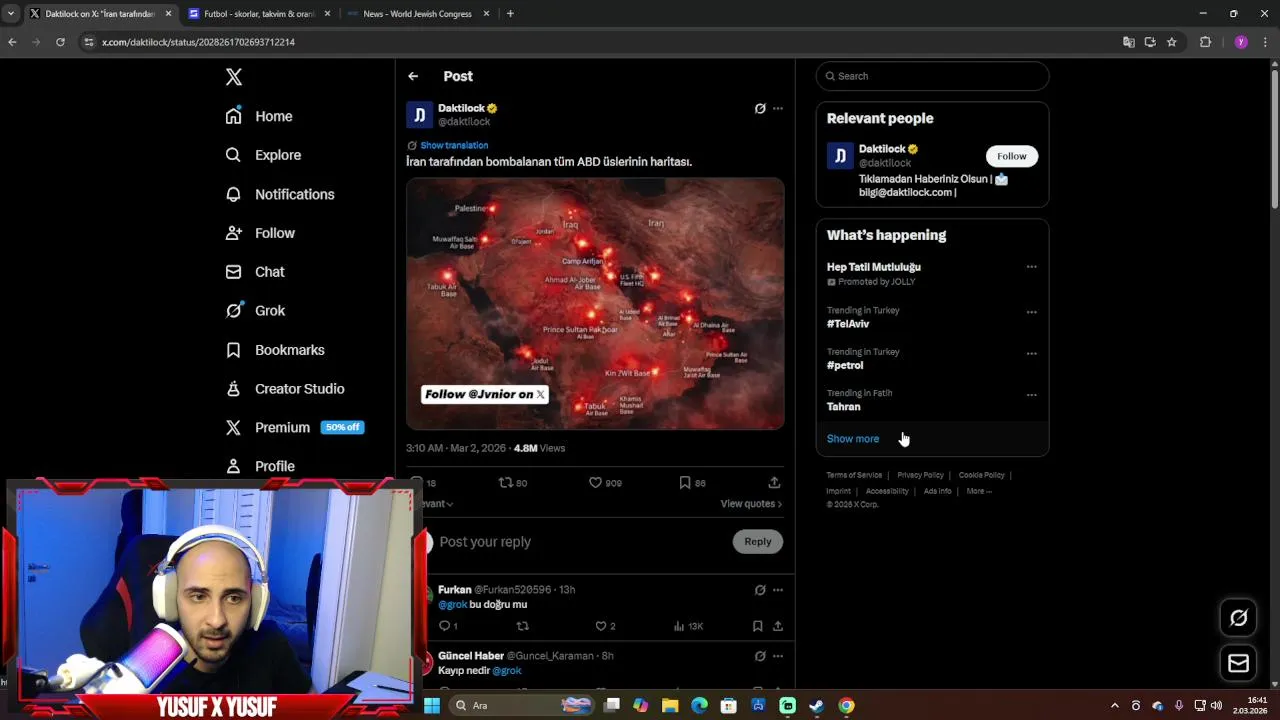
Task: Open Creator Studio
Action: tap(285, 389)
